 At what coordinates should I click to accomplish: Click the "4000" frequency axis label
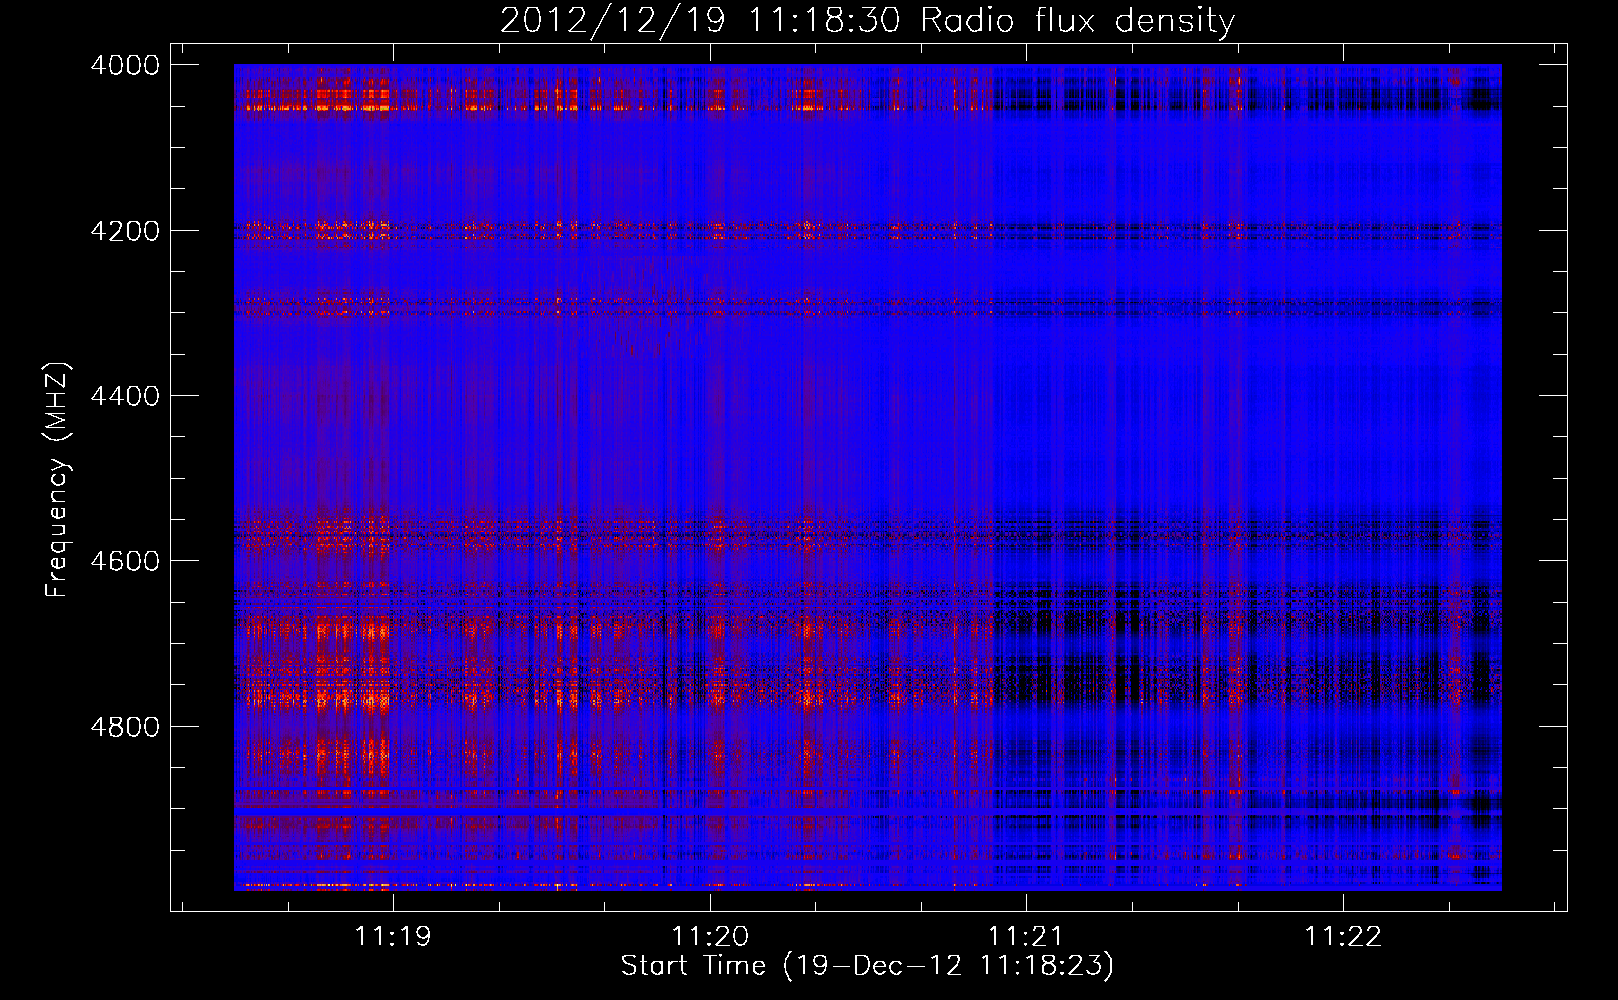[125, 65]
